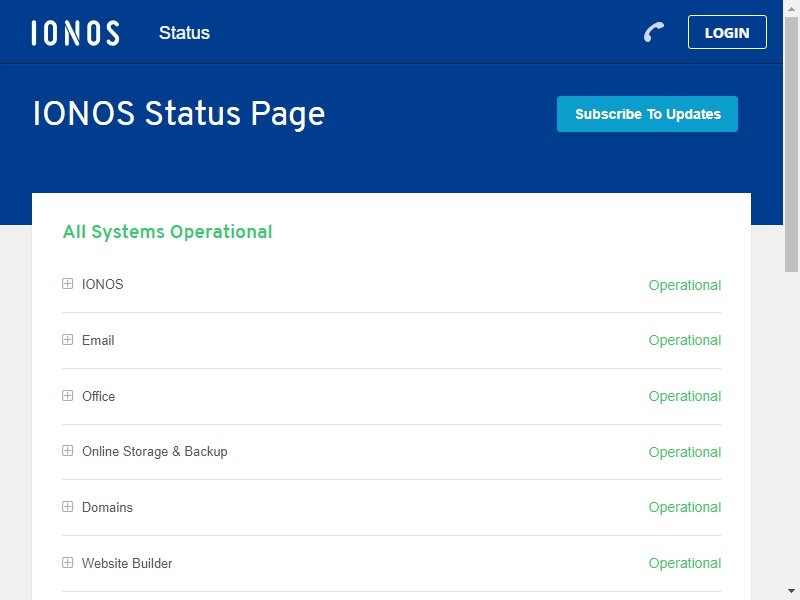Click the All Systems Operational heading
800x600 pixels.
pyautogui.click(x=167, y=232)
